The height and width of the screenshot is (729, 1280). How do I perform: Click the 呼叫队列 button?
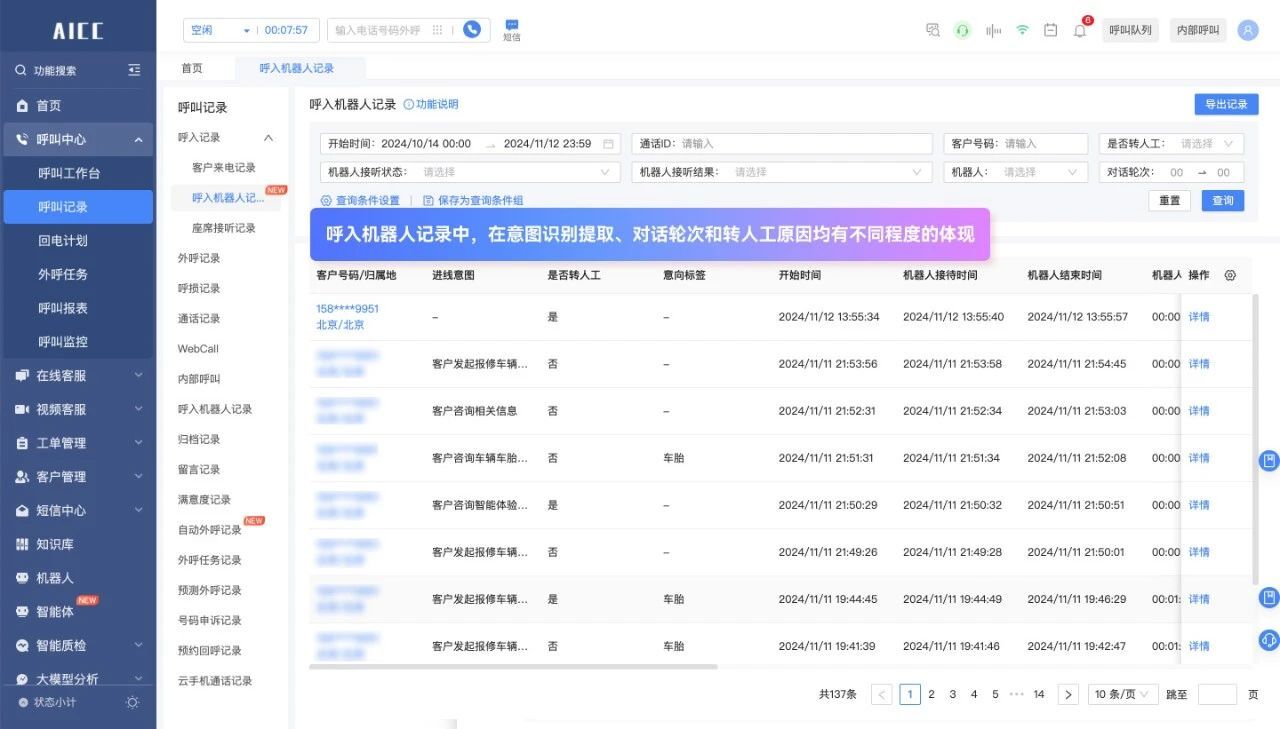[1130, 30]
